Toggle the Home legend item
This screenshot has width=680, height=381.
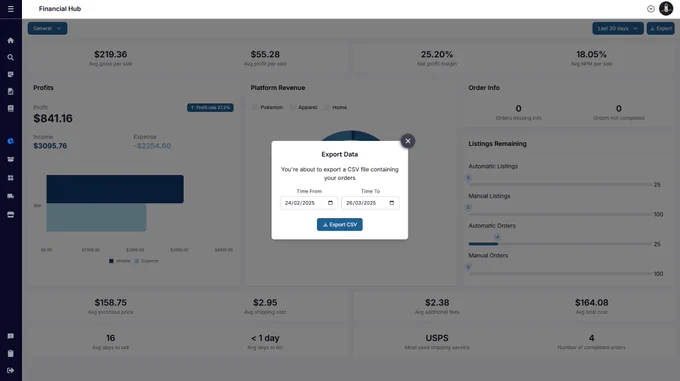click(336, 107)
